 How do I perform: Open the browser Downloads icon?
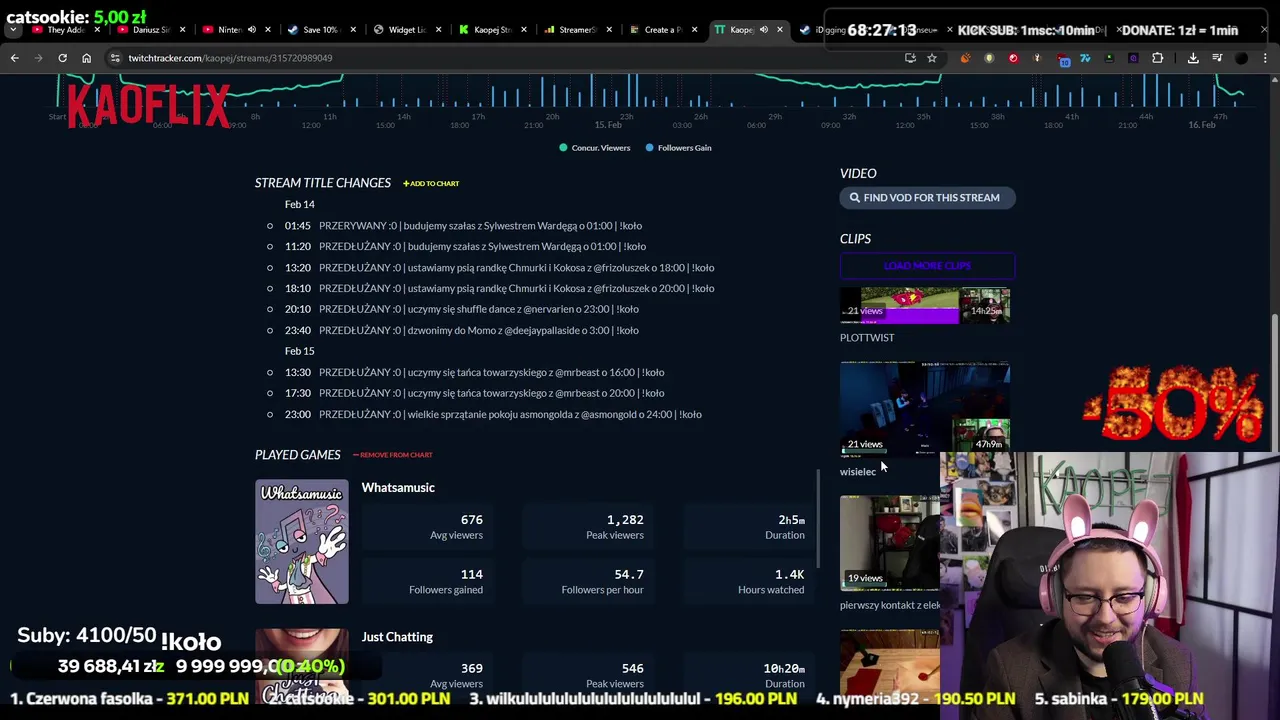tap(1193, 58)
